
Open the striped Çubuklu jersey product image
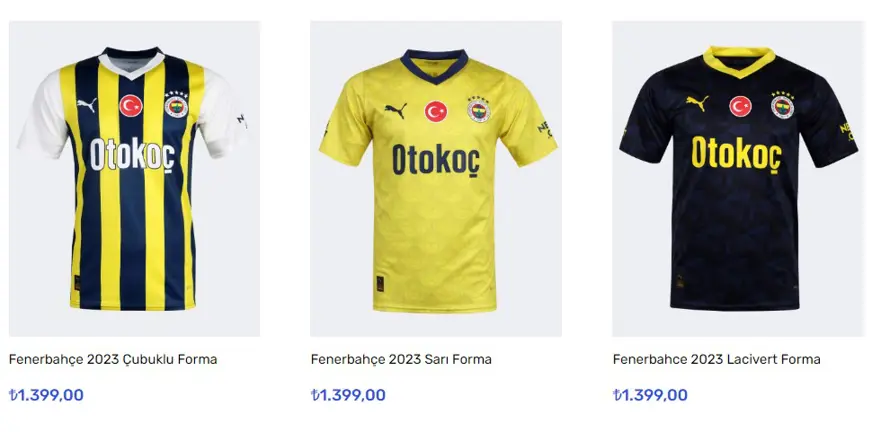pyautogui.click(x=134, y=180)
